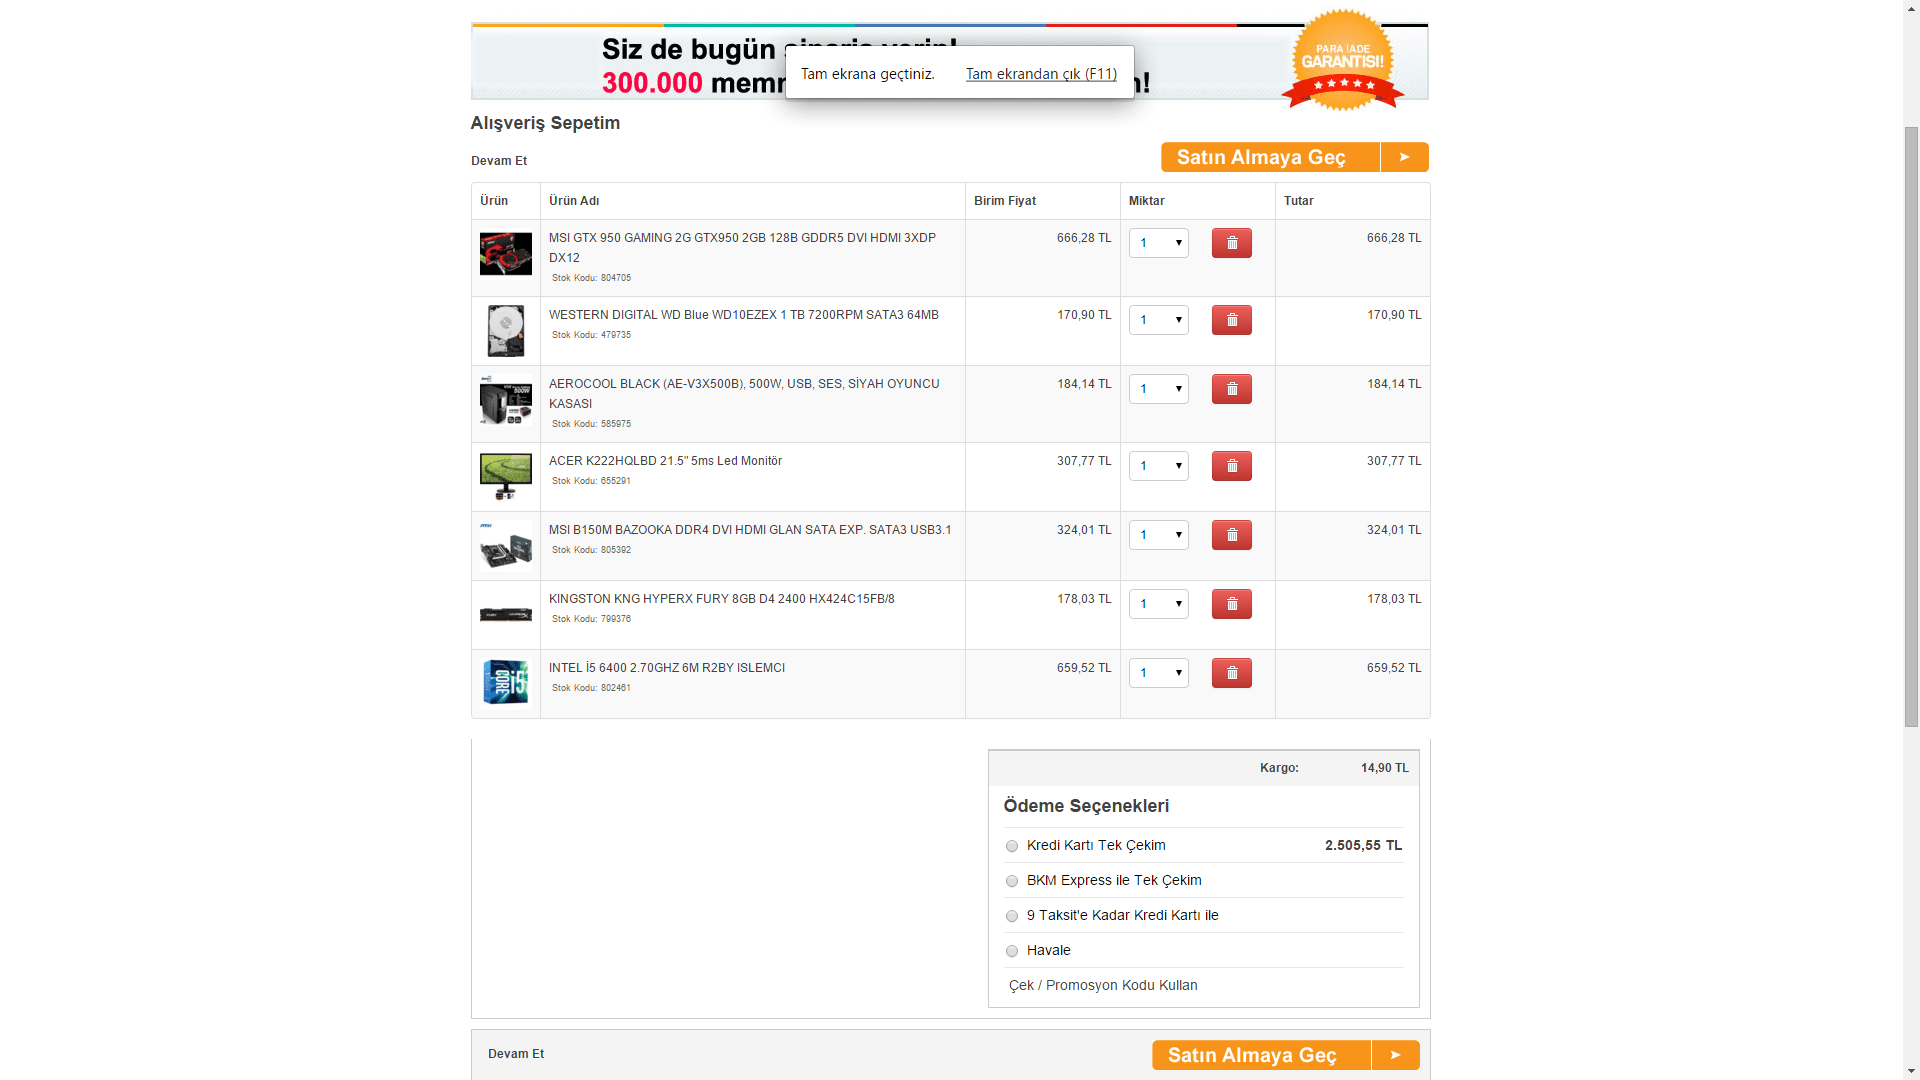Delete the Acer K222HQLBD monitor from cart
This screenshot has height=1080, width=1920.
pos(1231,466)
